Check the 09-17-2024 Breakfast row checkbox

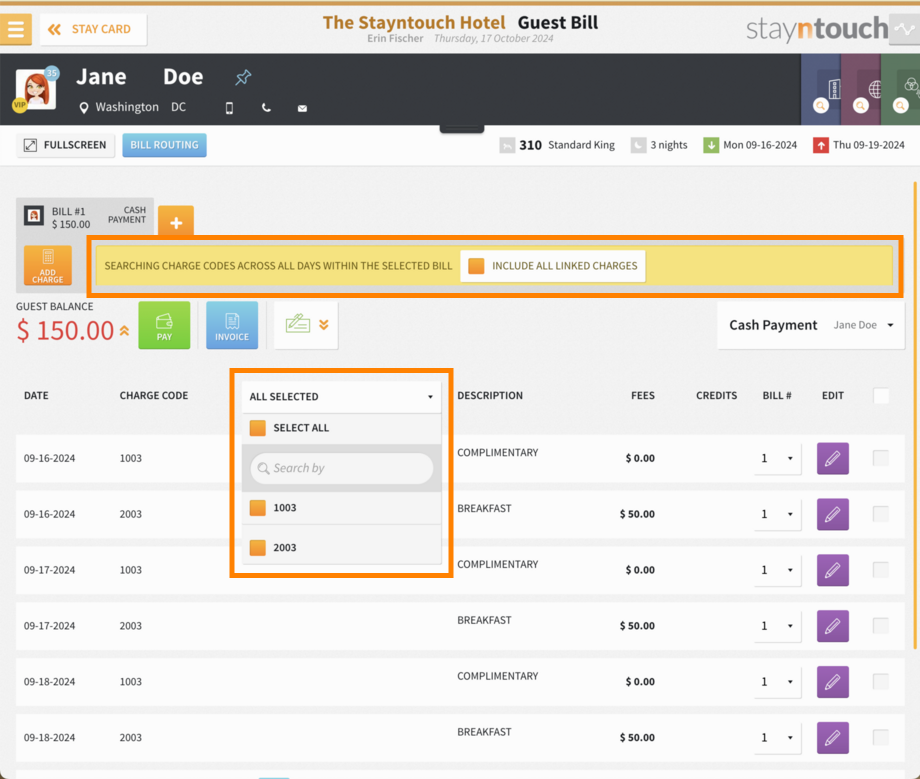tap(881, 625)
